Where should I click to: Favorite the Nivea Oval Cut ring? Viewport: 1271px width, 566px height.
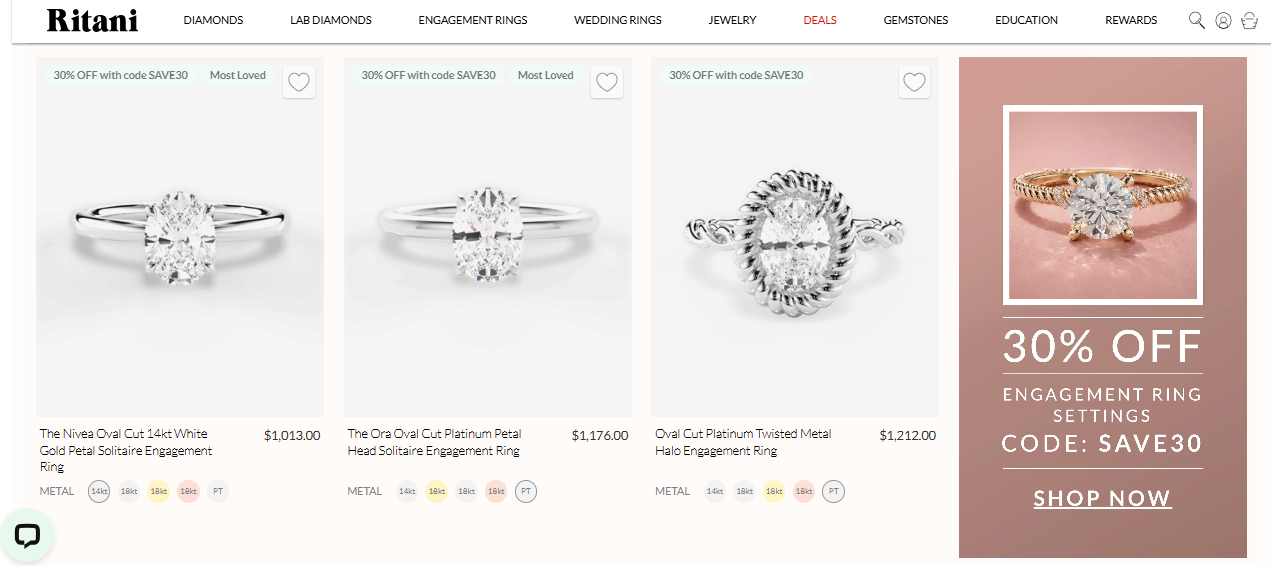[x=299, y=83]
